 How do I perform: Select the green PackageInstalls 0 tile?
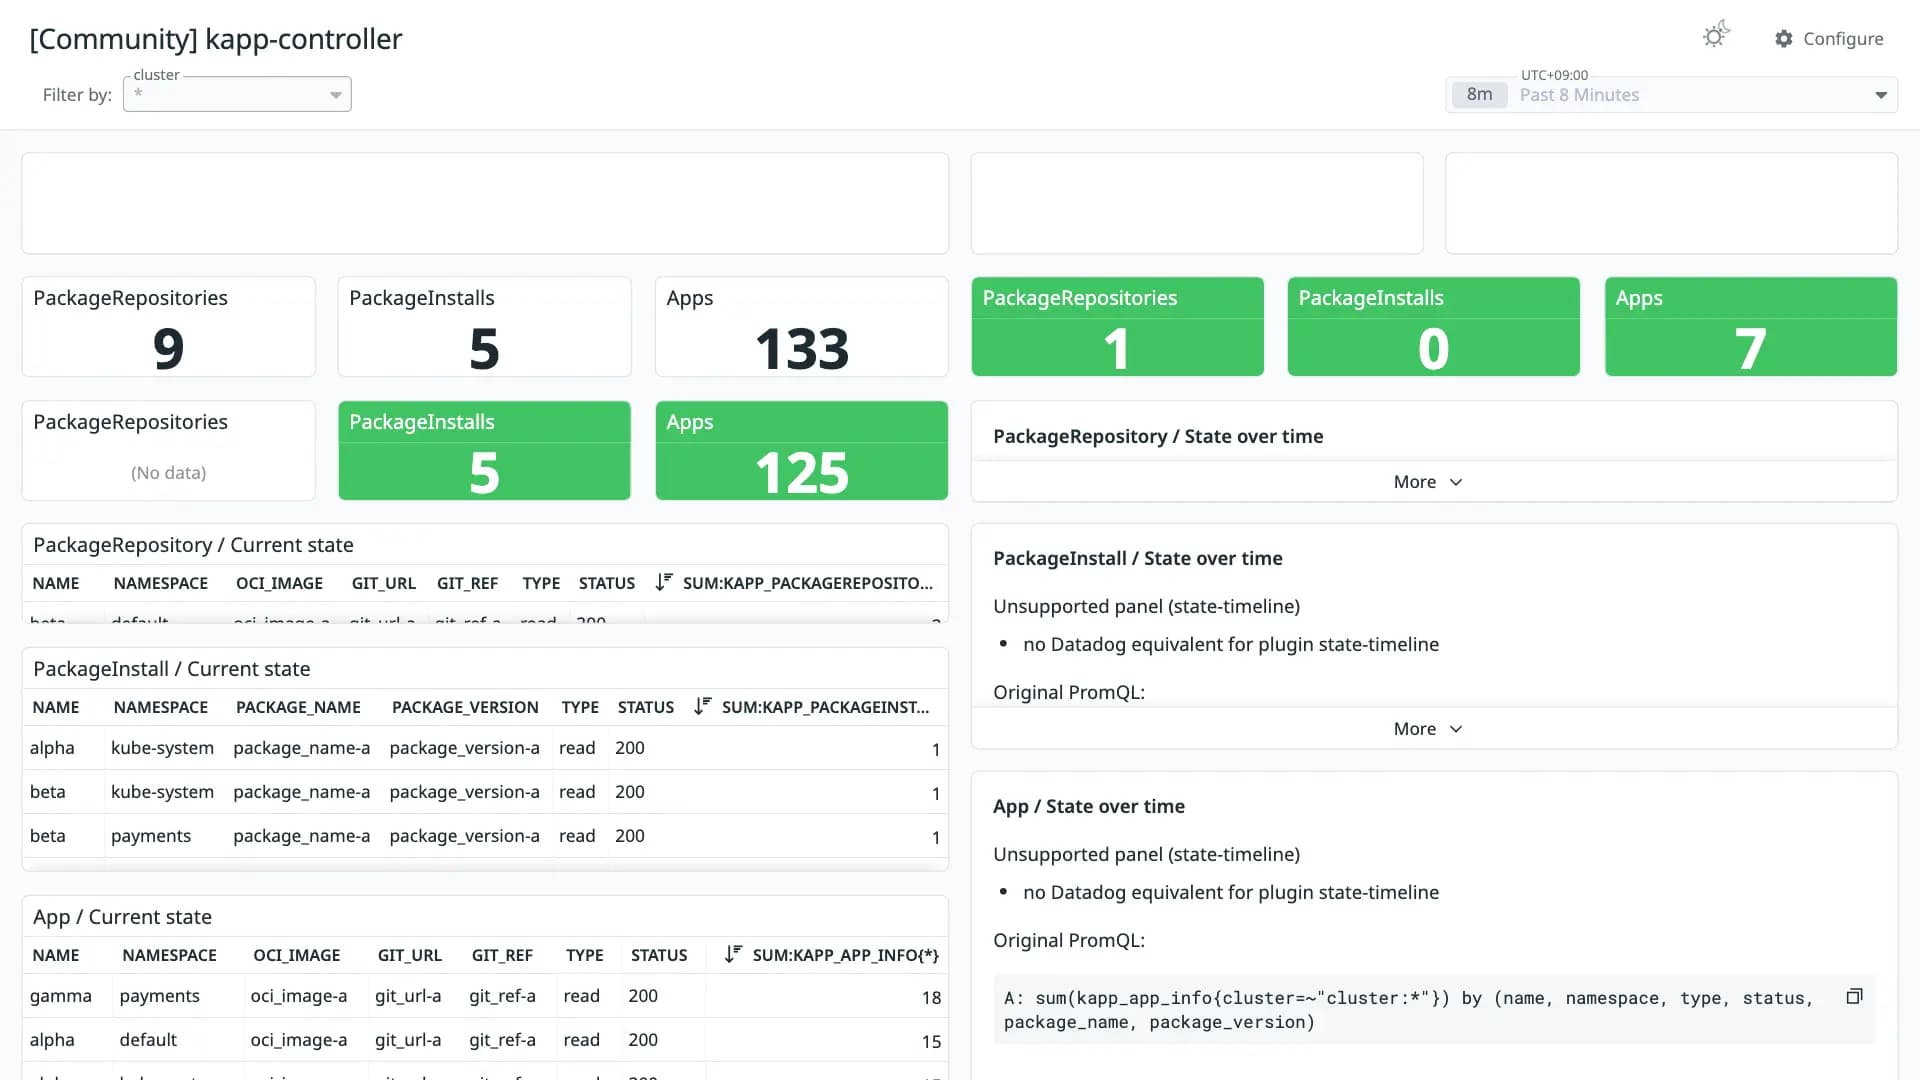[x=1433, y=326]
